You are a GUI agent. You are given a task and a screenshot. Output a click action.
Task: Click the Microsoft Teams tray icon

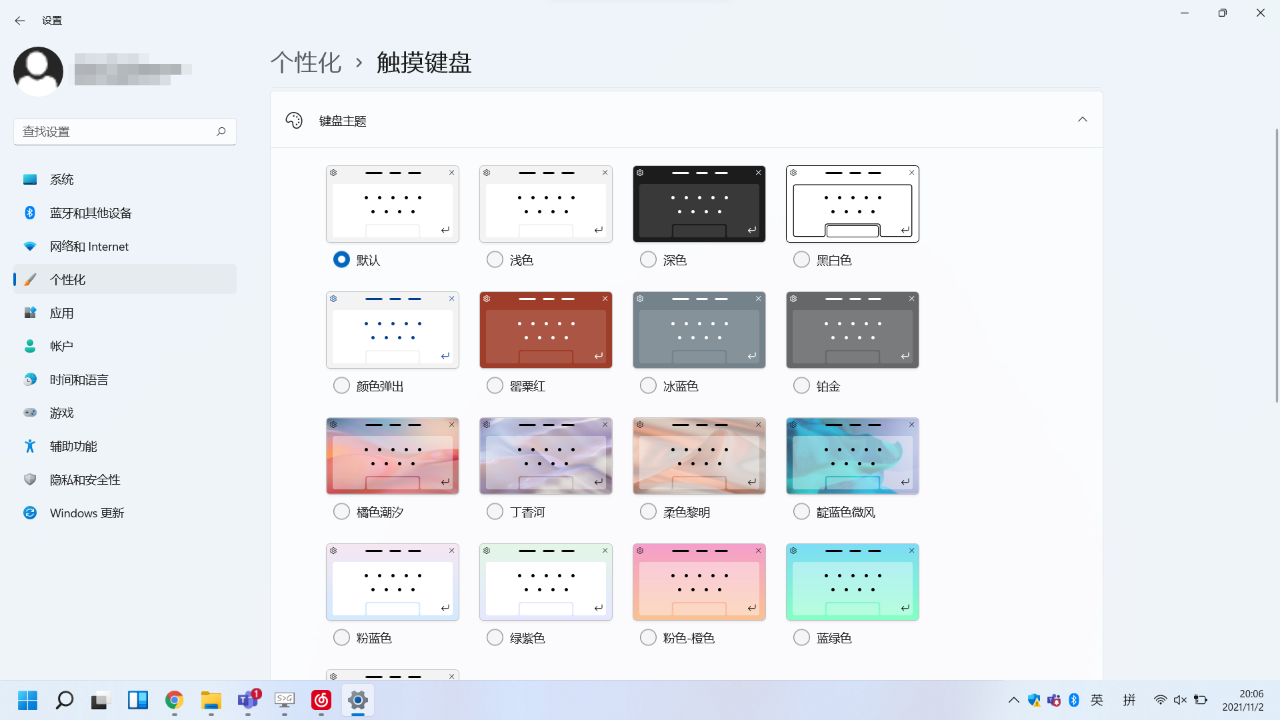tap(1055, 700)
